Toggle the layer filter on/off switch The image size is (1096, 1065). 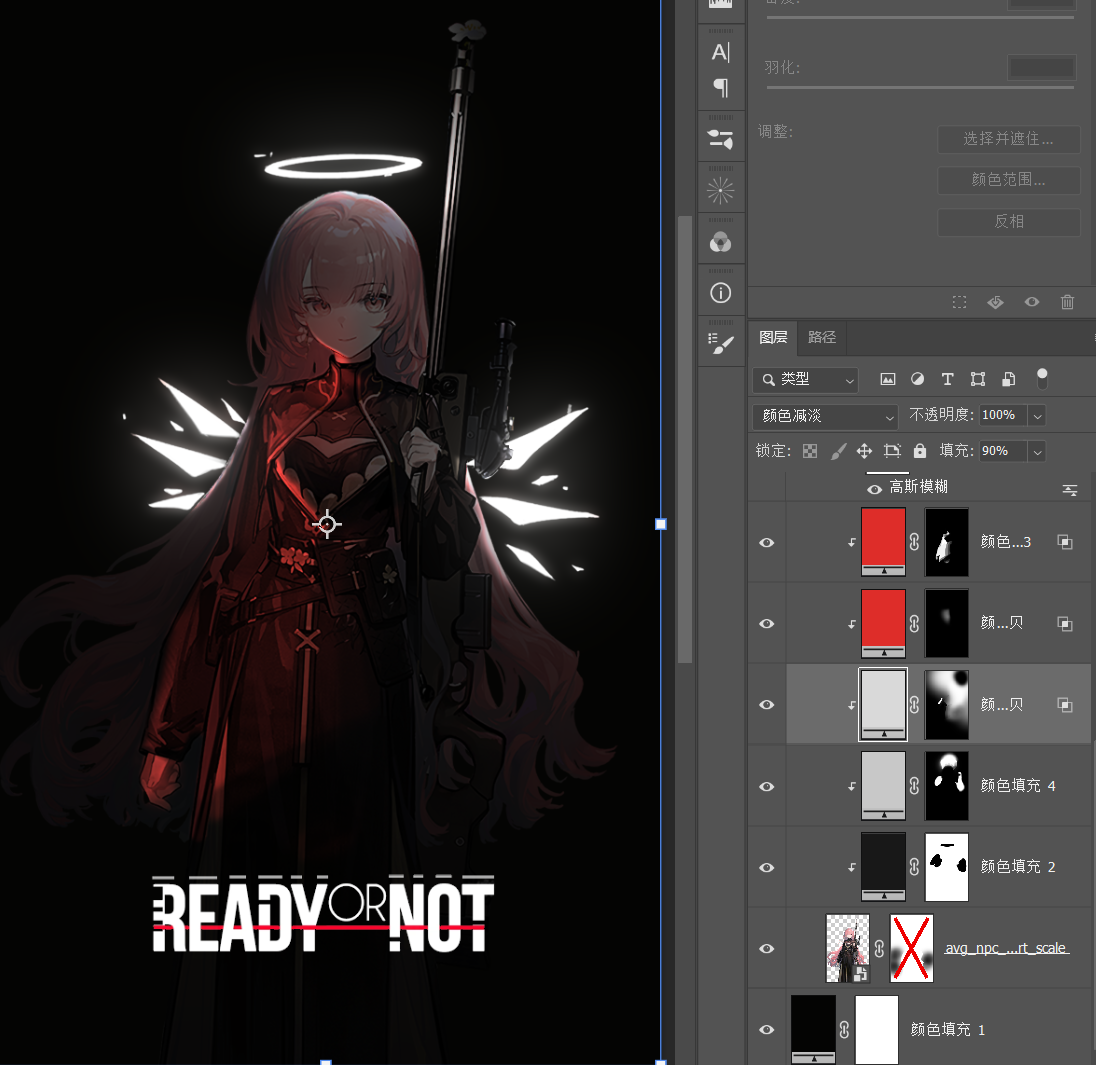point(1042,378)
